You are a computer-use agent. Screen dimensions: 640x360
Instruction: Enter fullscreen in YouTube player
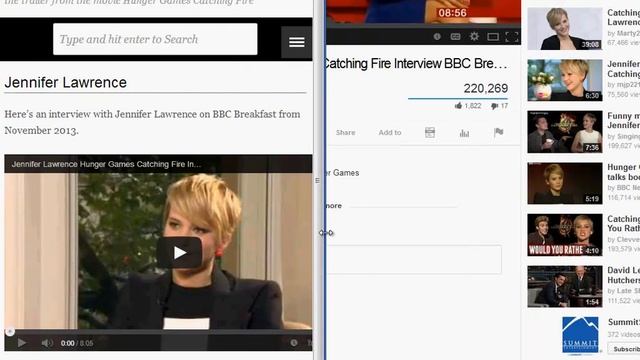coord(512,37)
